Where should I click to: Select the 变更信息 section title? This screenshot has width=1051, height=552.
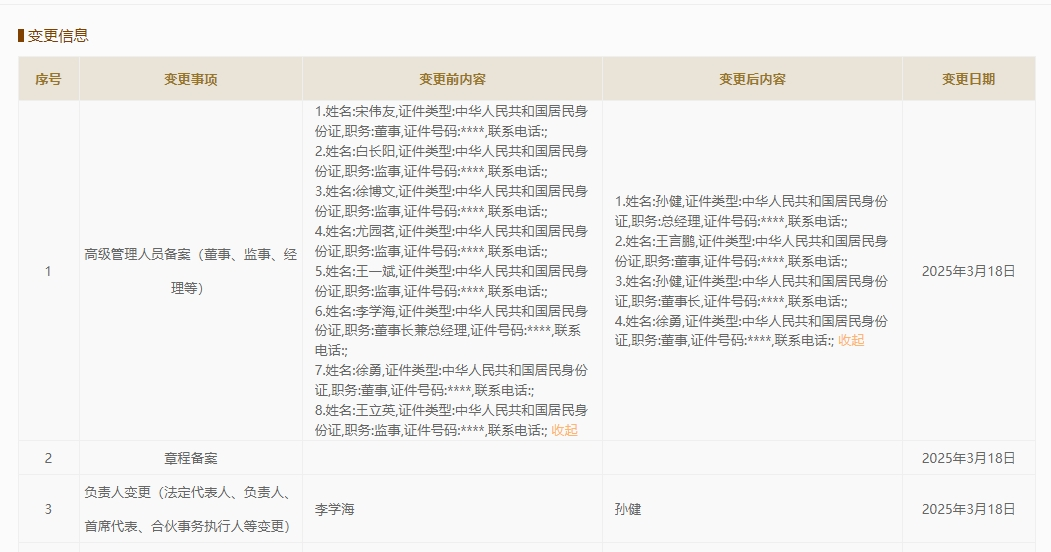pos(58,36)
